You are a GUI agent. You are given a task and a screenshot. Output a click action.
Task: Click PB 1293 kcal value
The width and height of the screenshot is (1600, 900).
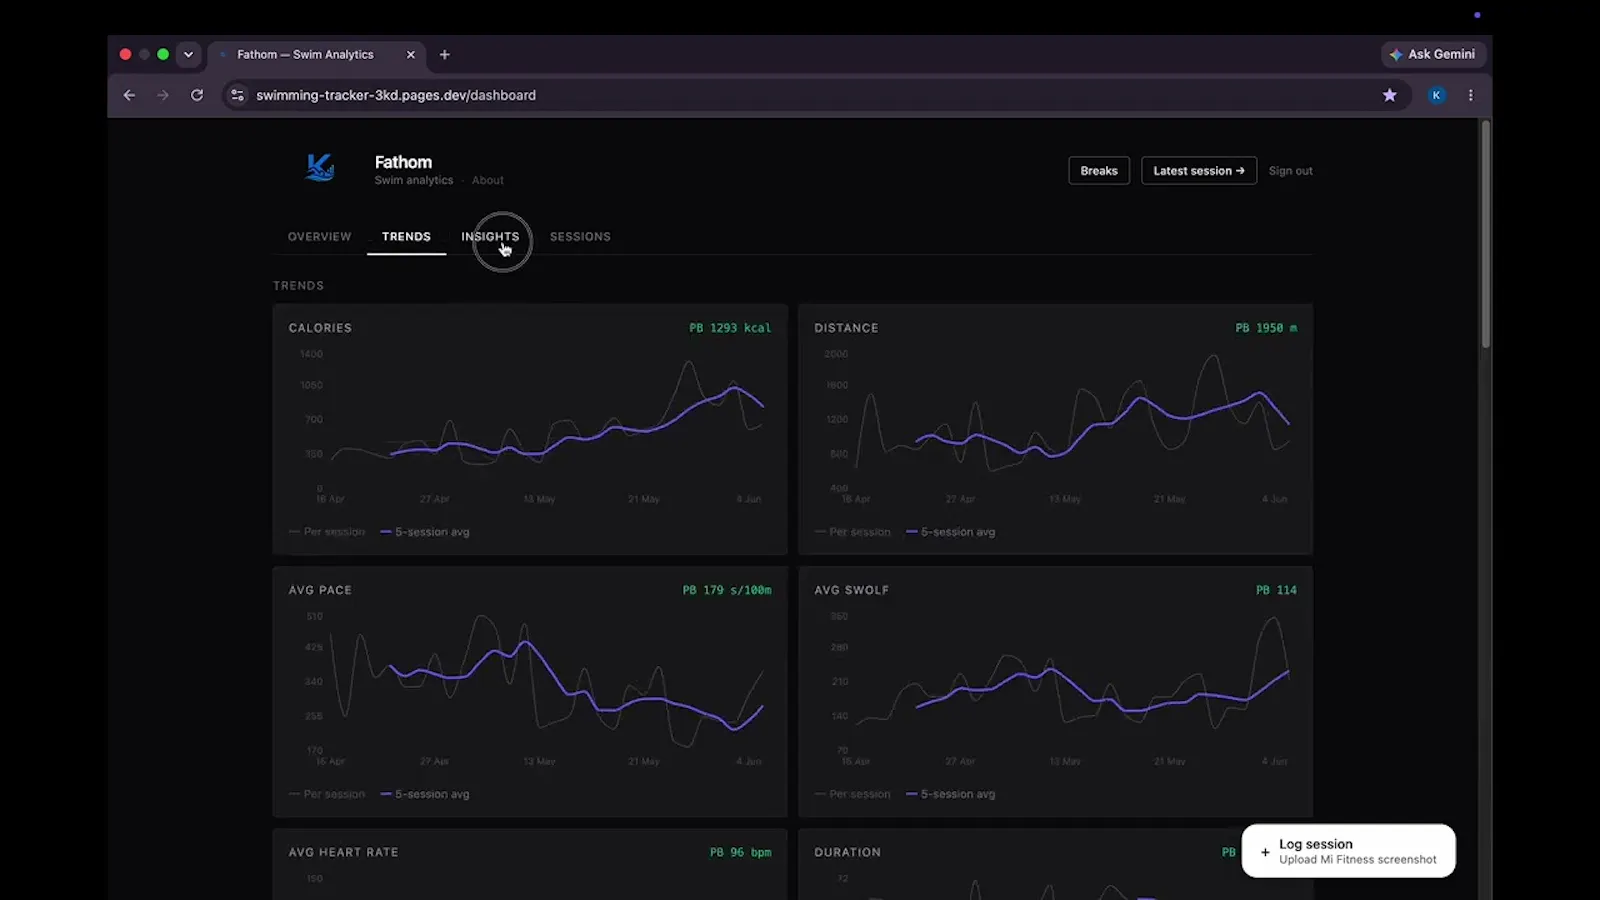click(x=730, y=328)
